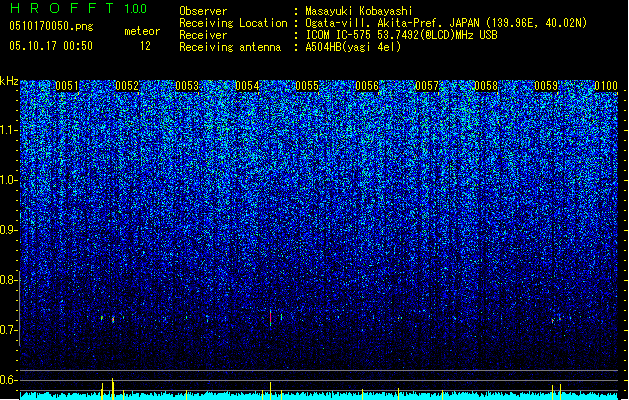The height and width of the screenshot is (400, 629).
Task: Click the 0059 time marker
Action: point(546,86)
